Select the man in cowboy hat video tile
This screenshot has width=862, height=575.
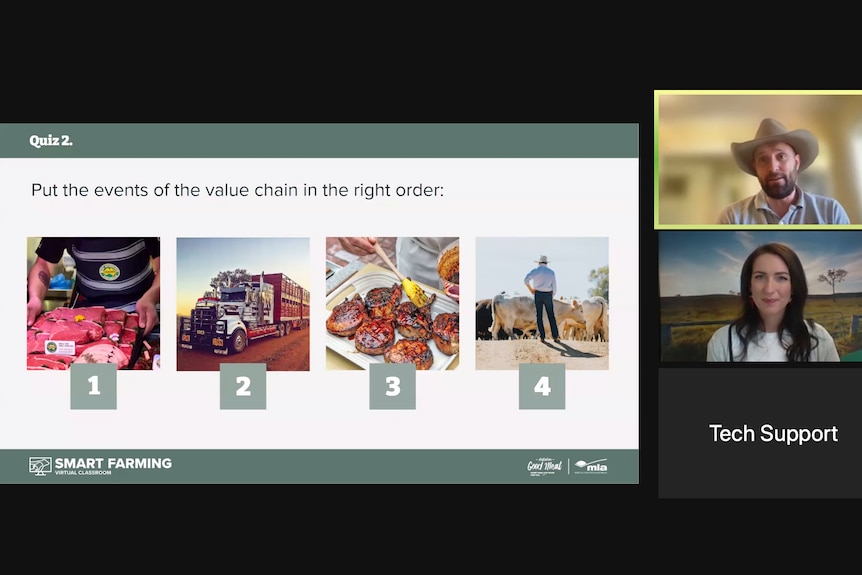pos(759,159)
